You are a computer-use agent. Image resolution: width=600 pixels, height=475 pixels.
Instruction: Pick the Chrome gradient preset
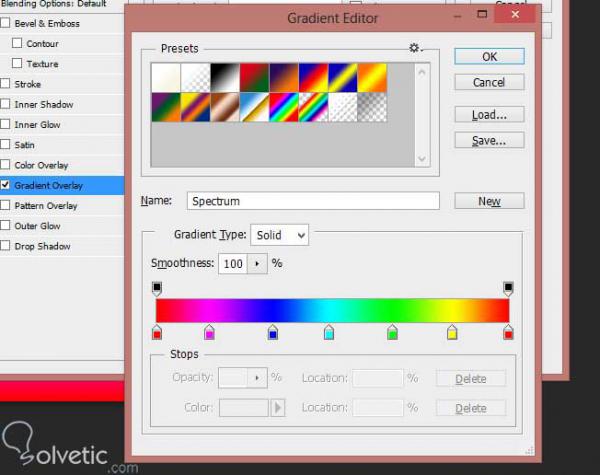[254, 107]
